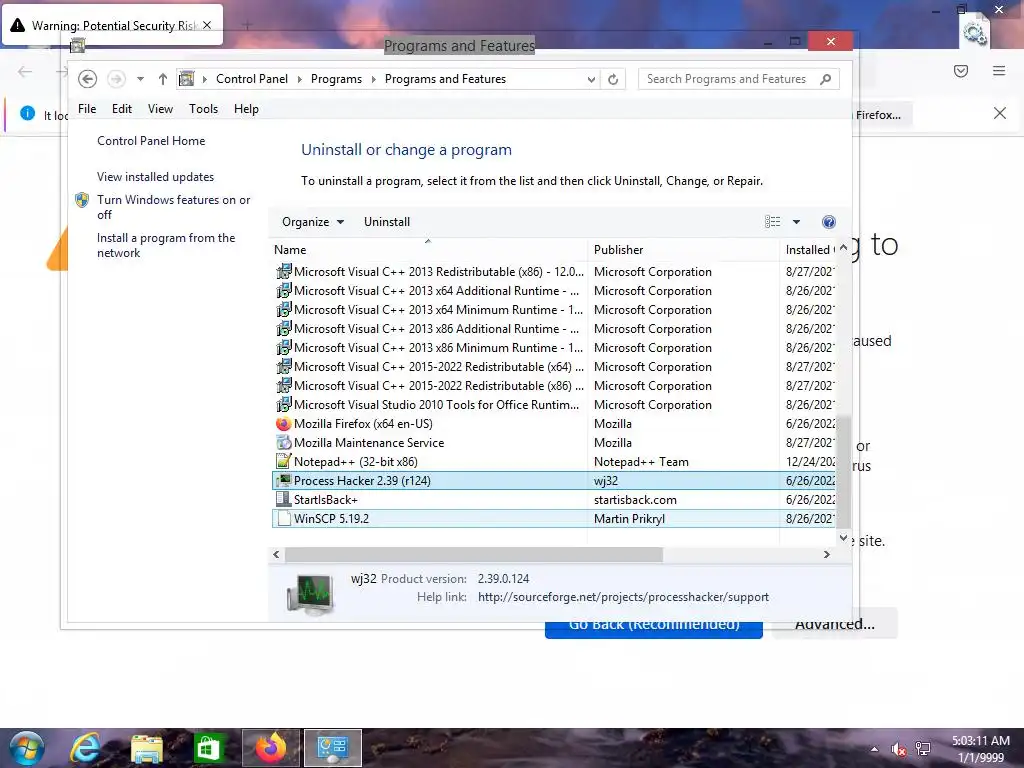This screenshot has width=1024, height=768.
Task: Click the Mozilla Firefox program icon in list
Action: pos(283,424)
